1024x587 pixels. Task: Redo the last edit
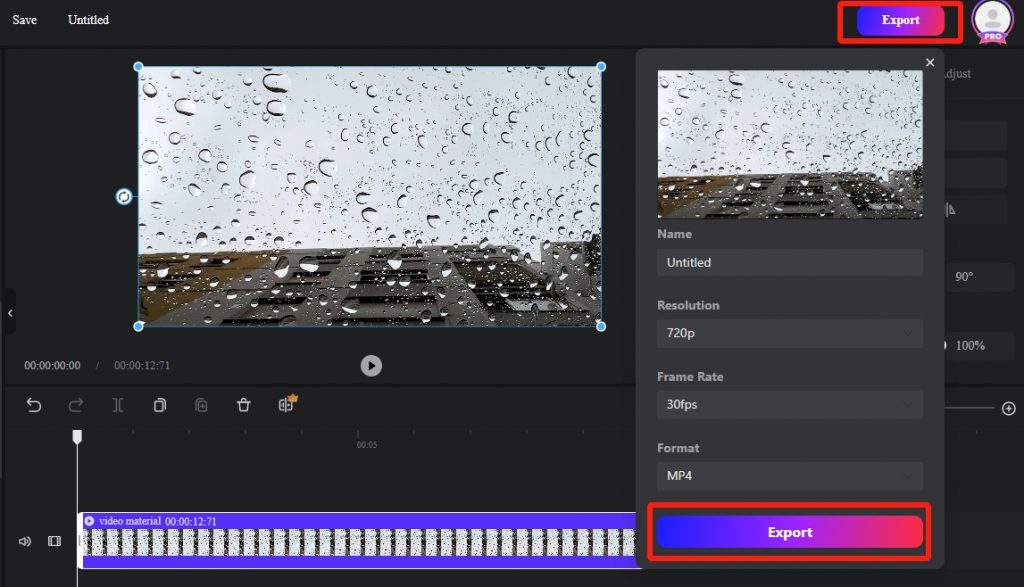pos(76,405)
